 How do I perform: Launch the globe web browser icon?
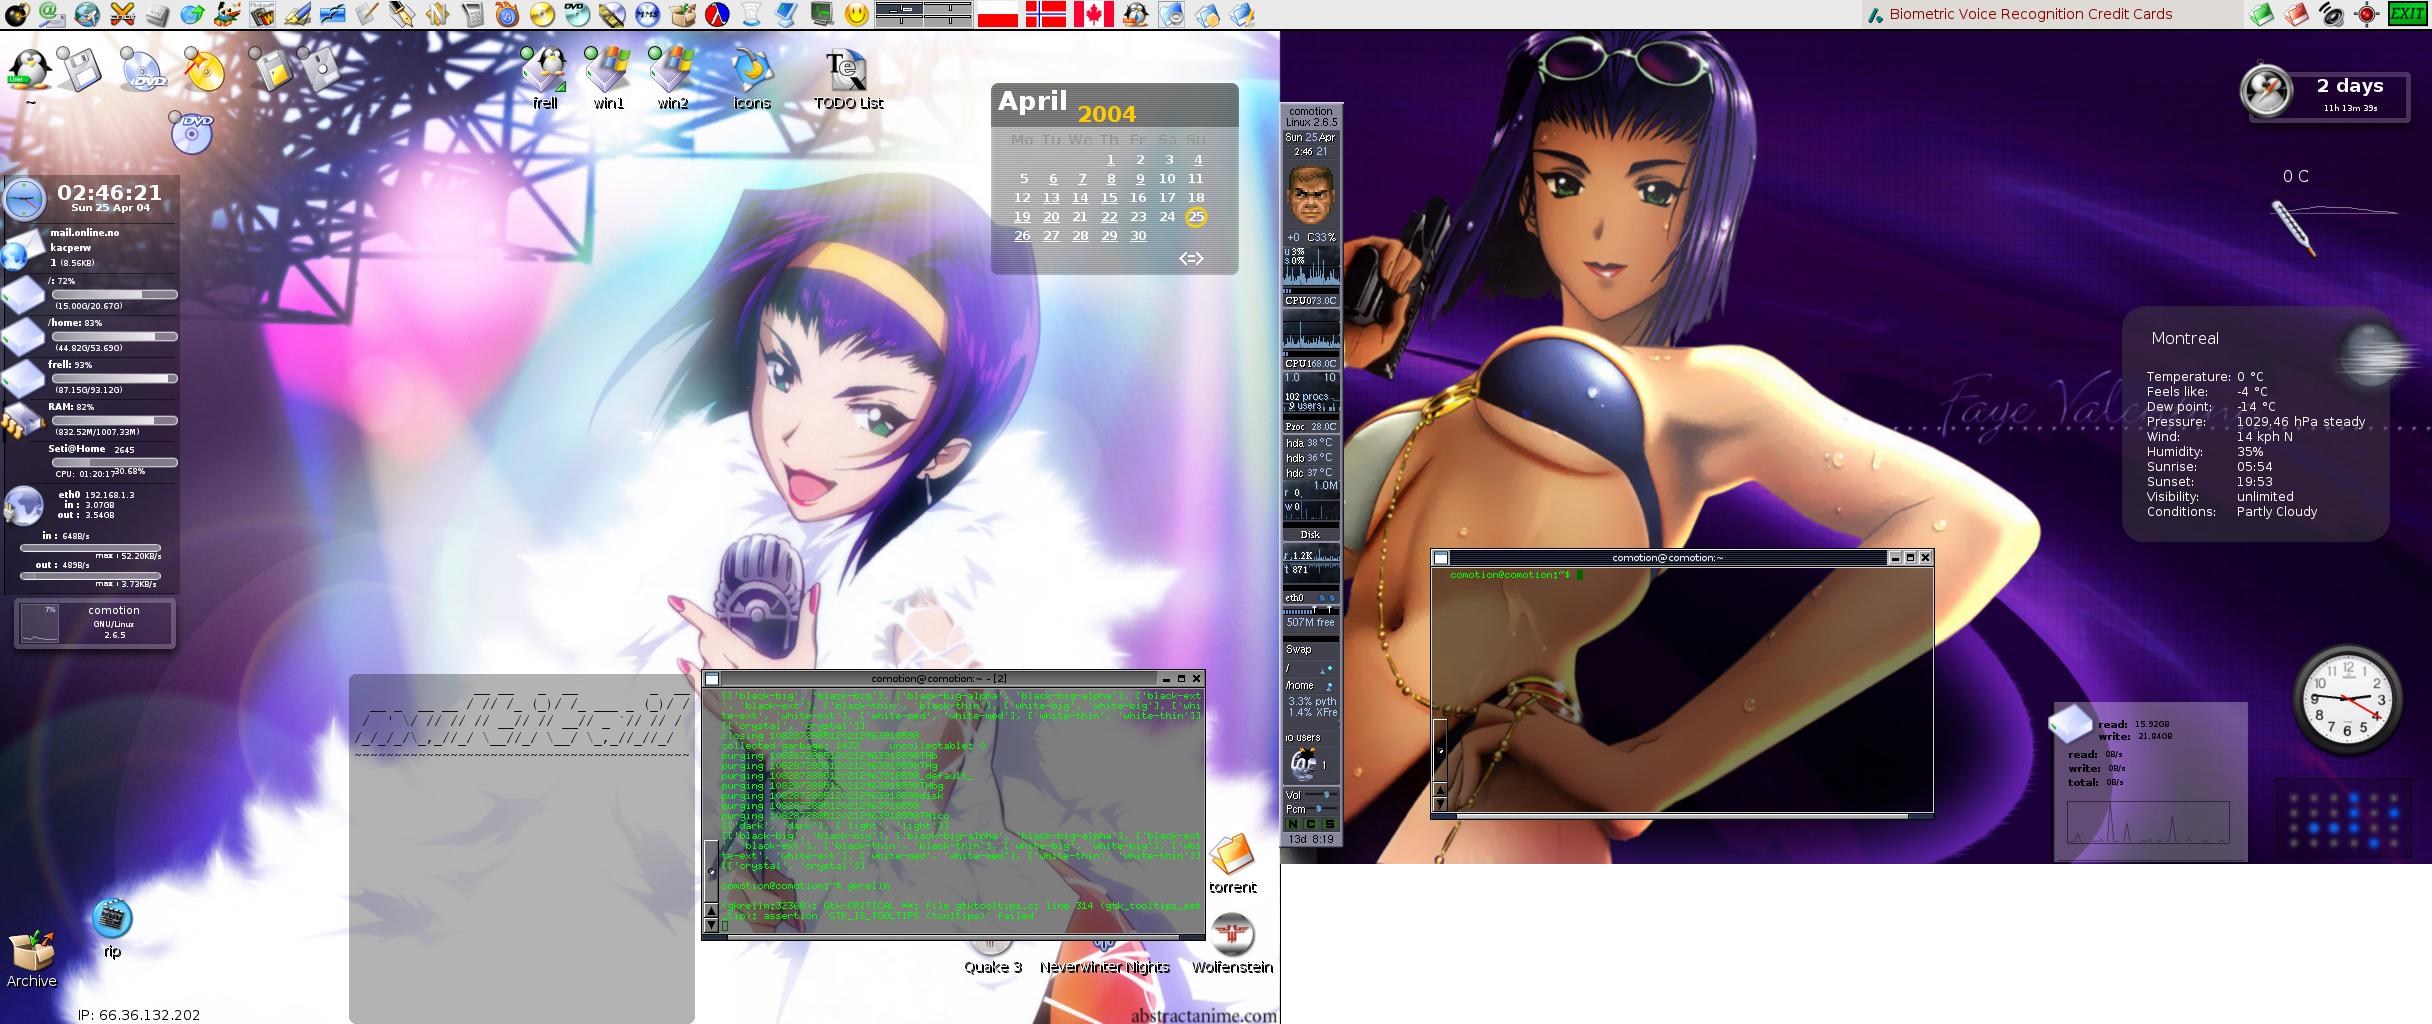coord(87,14)
